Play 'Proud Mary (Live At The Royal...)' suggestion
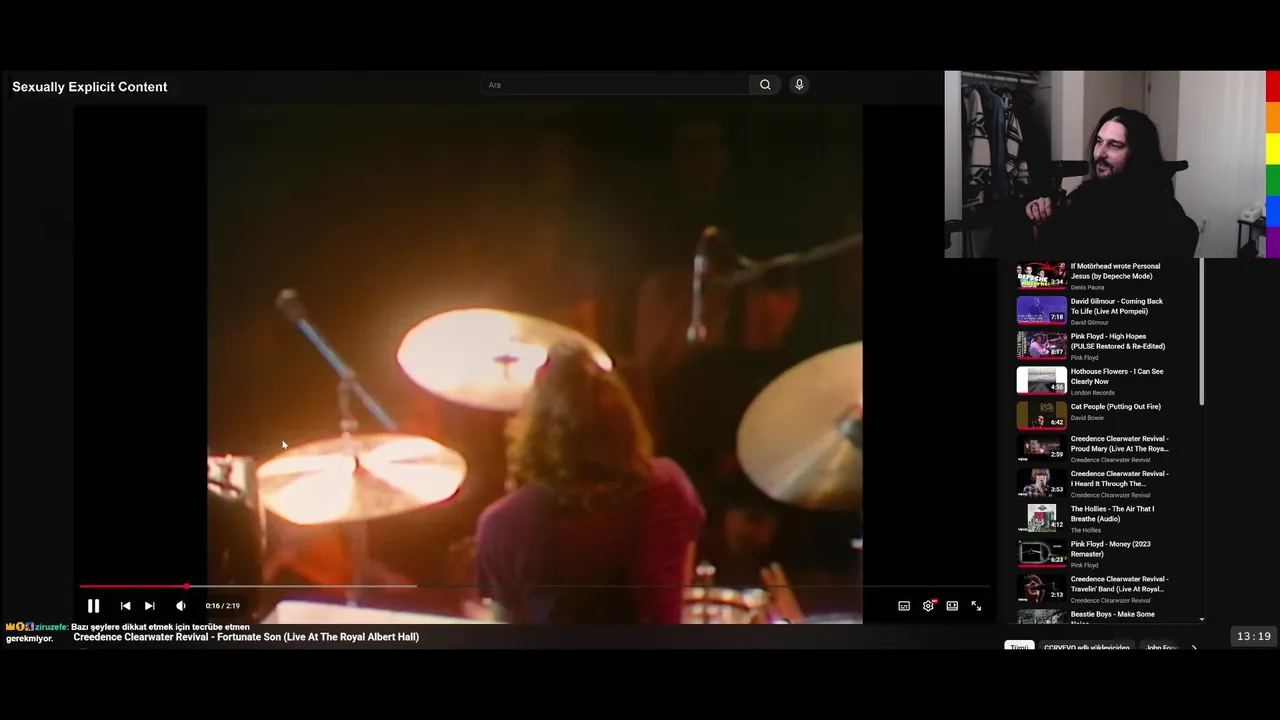Screen dimensions: 1280x720 1119,444
